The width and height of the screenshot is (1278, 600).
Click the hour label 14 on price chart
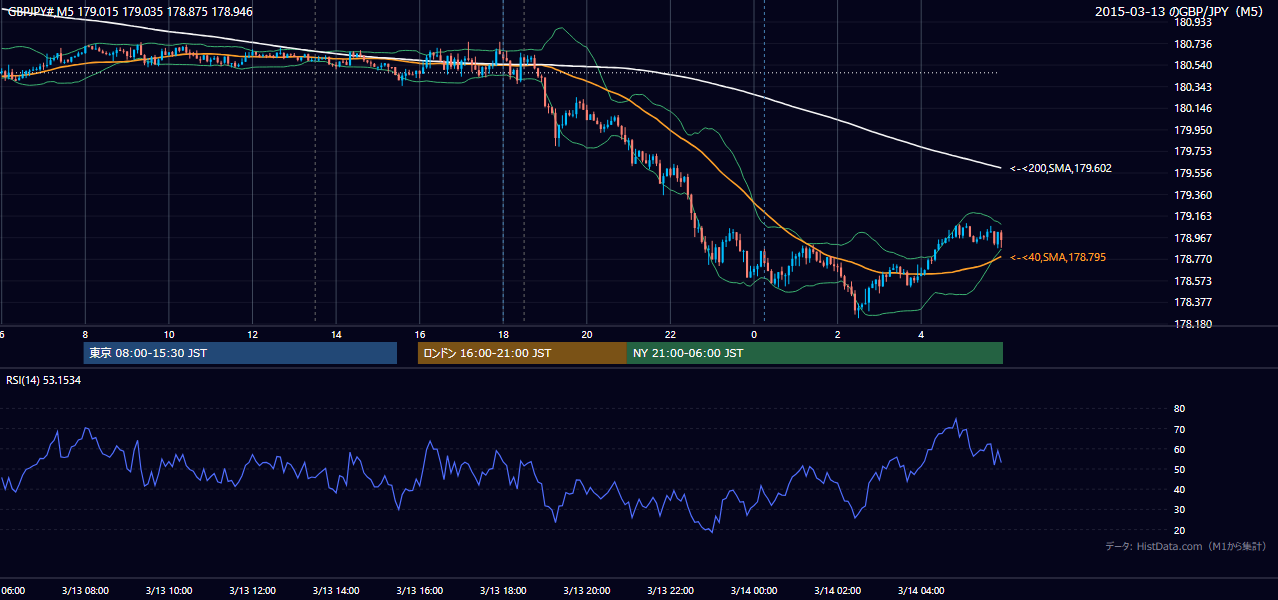coord(336,334)
